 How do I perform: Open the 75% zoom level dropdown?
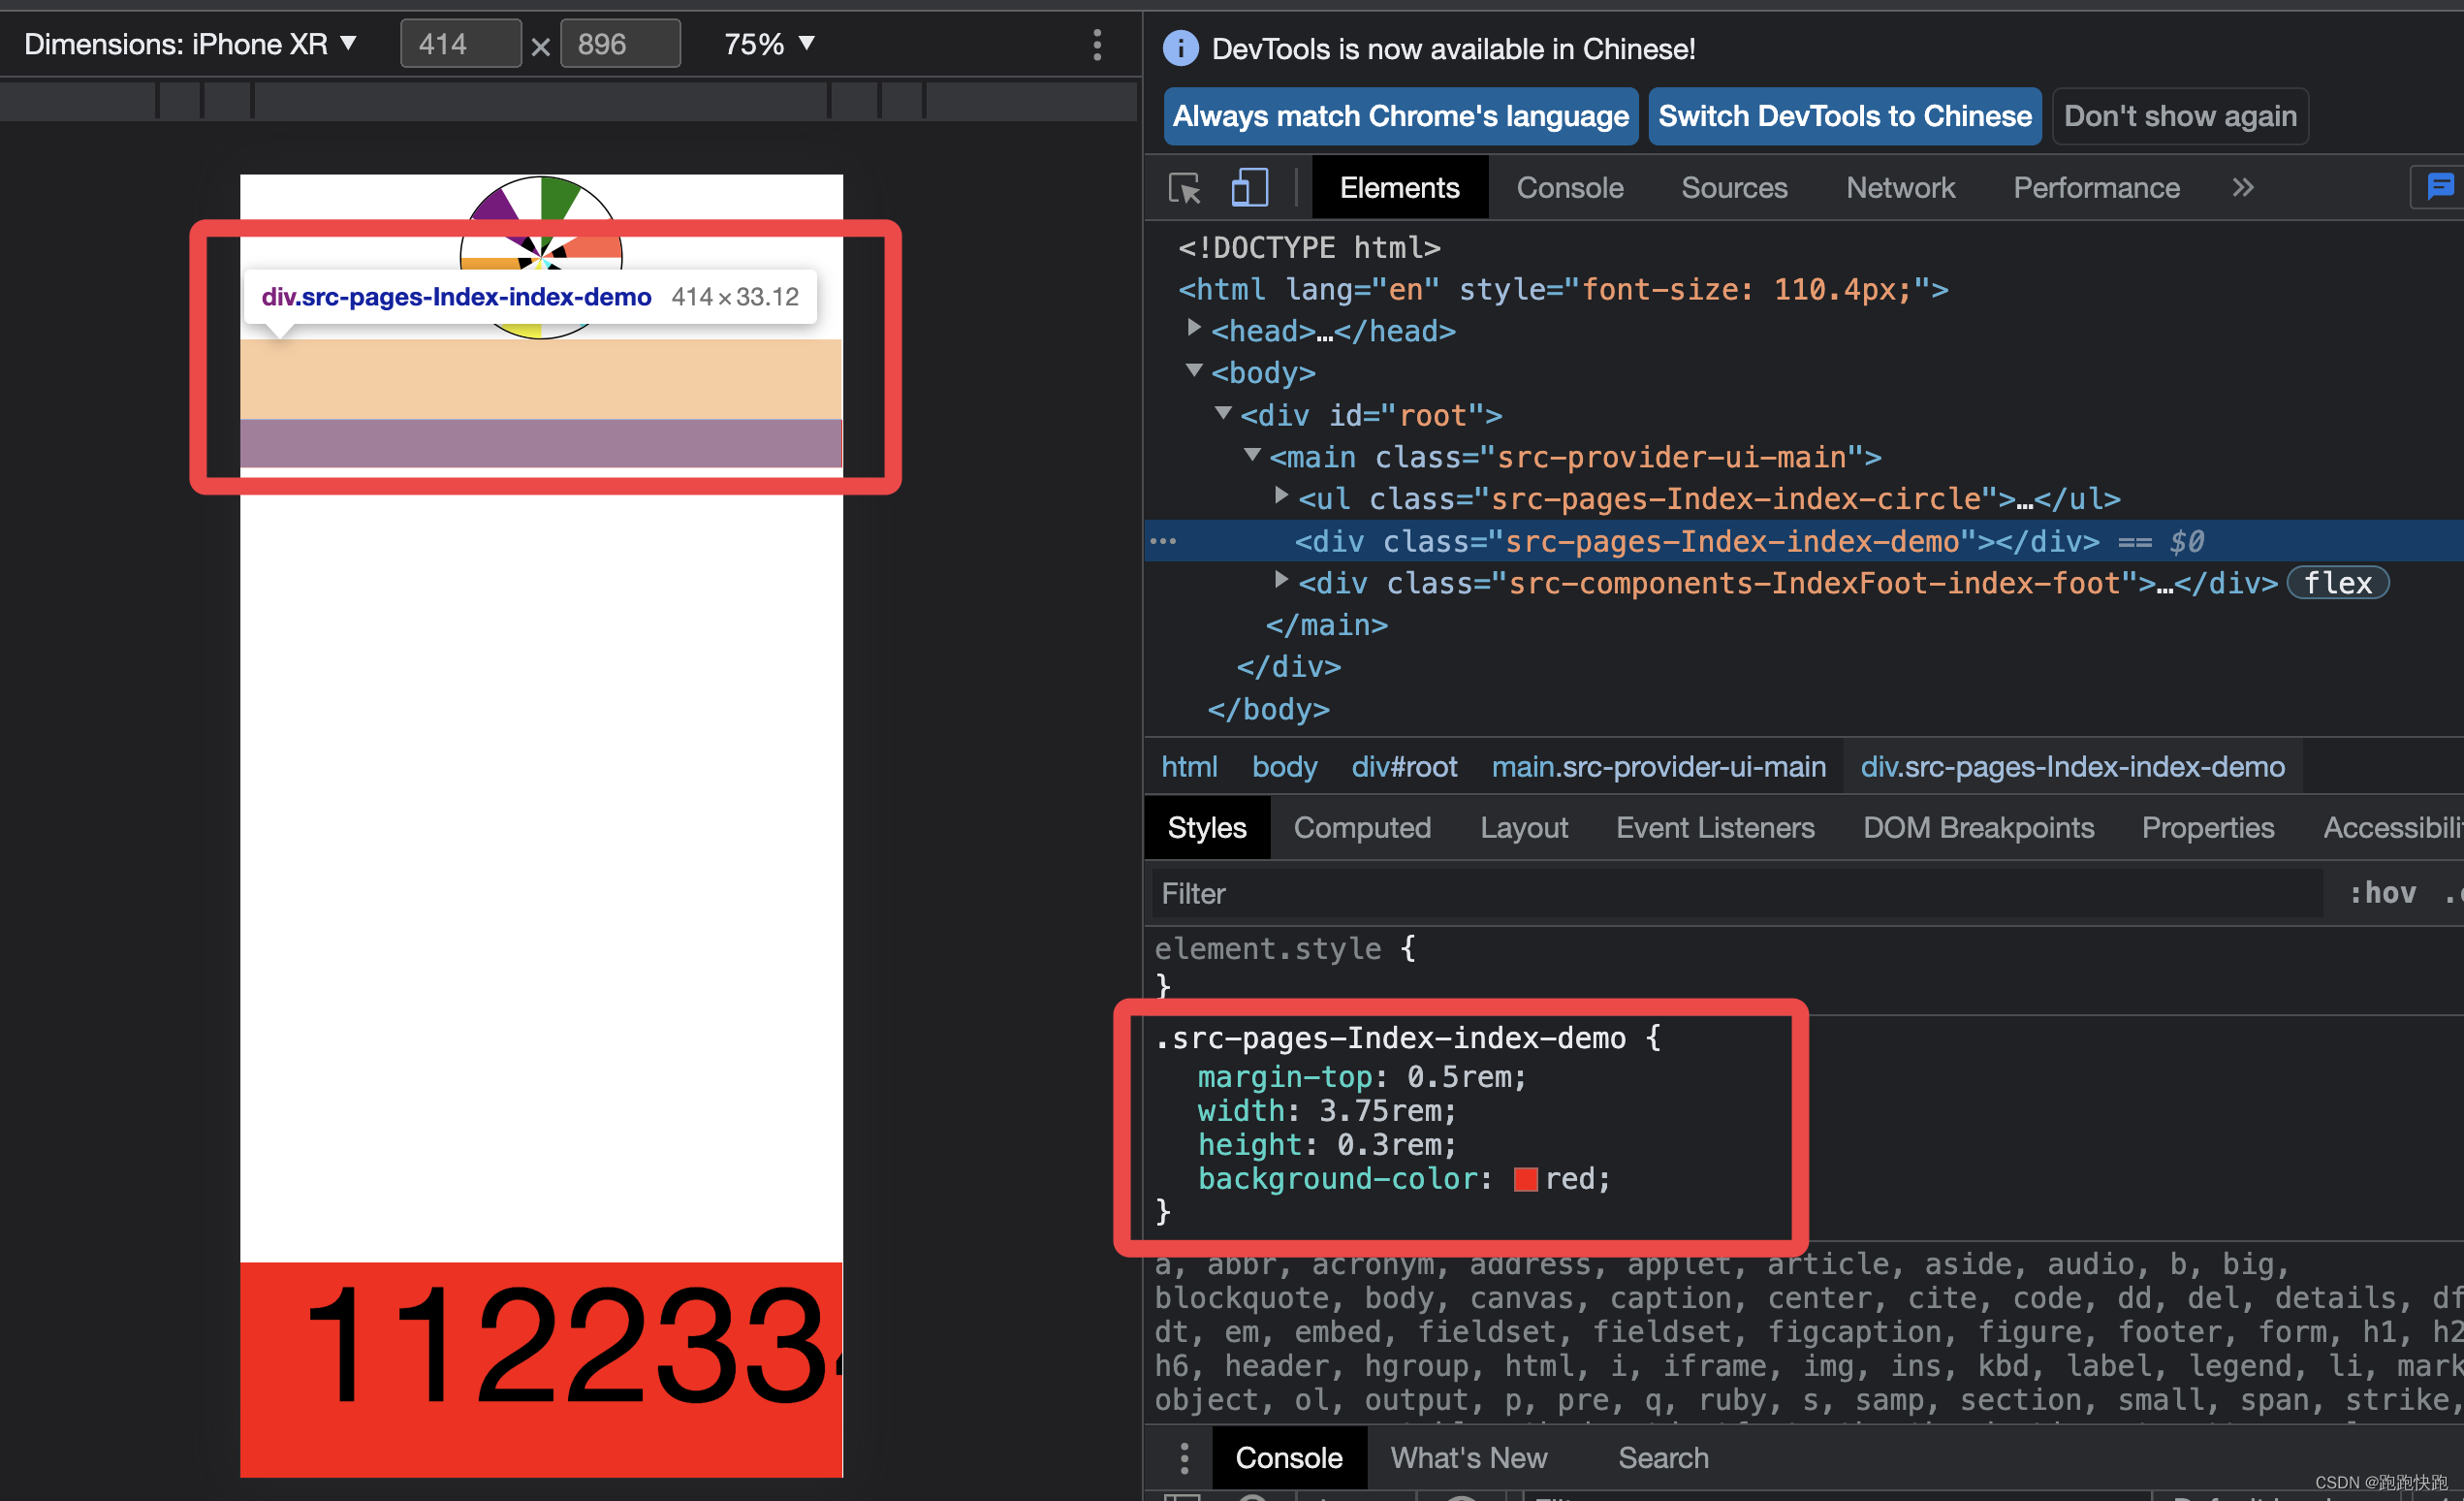coord(769,45)
